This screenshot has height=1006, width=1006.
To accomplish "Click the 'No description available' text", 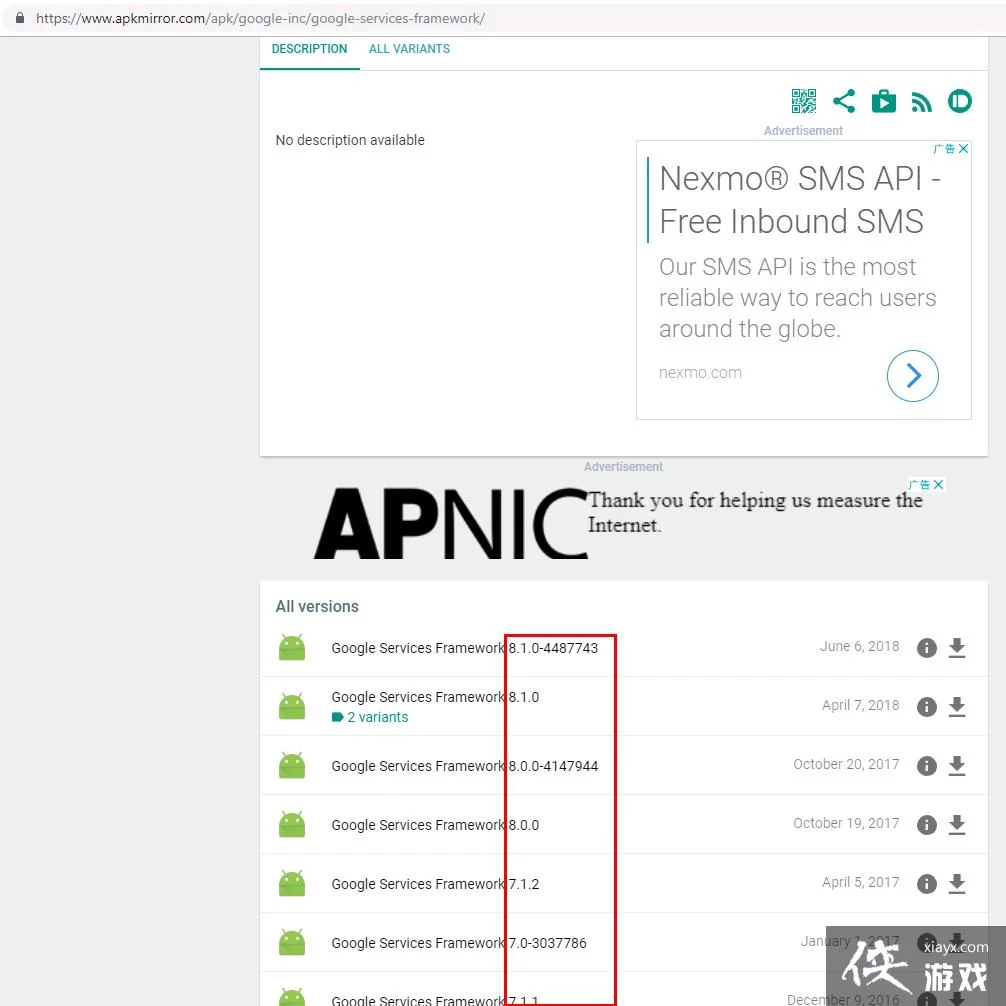I will tap(350, 140).
